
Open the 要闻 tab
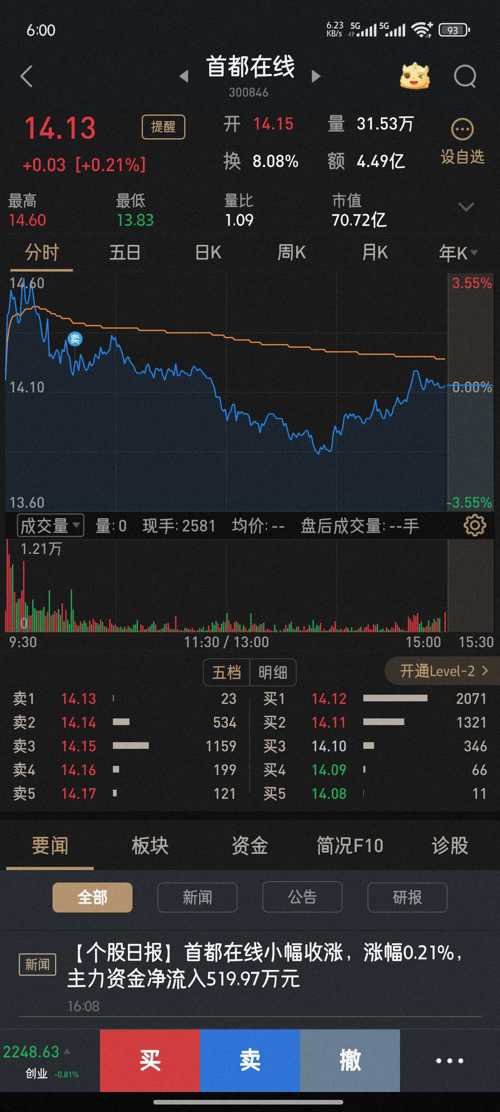50,845
